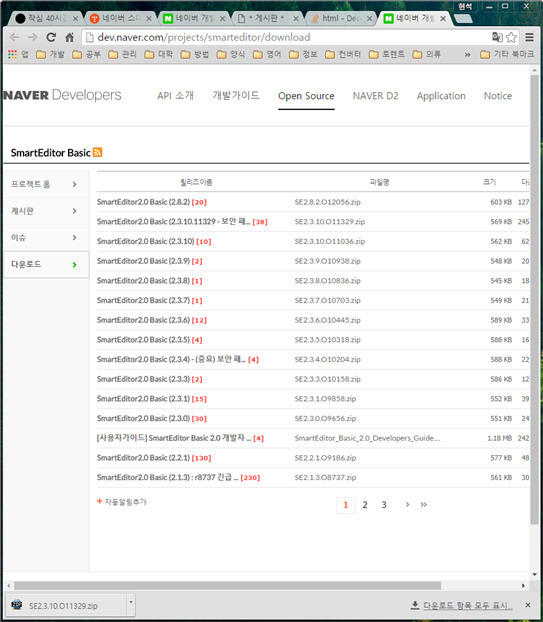Click 다운로드 항목 모두 표시 link
This screenshot has height=622, width=543.
point(467,605)
